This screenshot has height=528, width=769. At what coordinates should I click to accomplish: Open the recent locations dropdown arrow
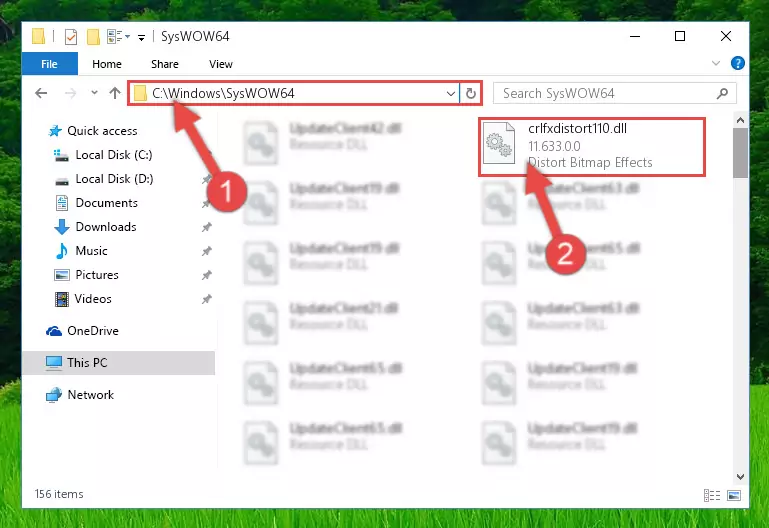pyautogui.click(x=94, y=93)
